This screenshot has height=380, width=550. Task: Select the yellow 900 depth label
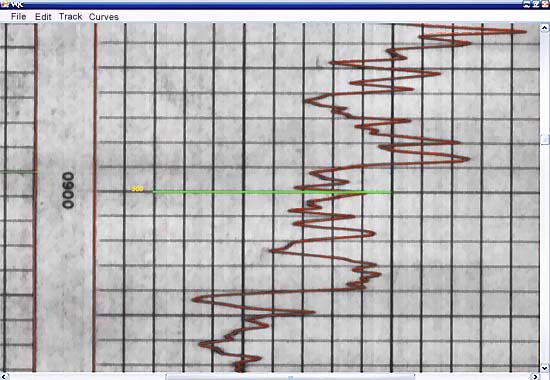point(137,189)
